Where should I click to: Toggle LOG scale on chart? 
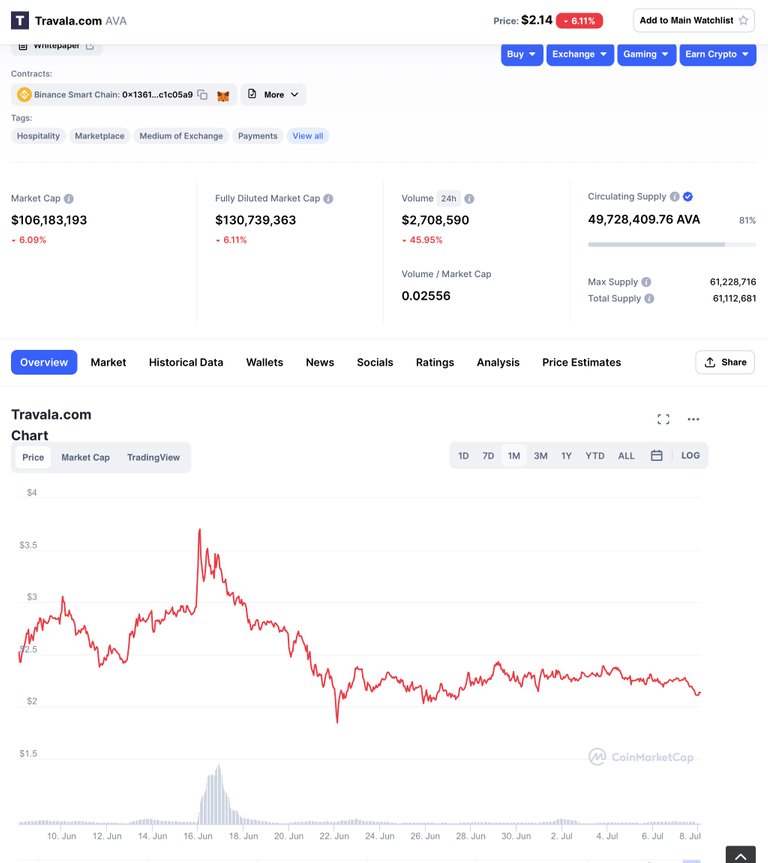pos(690,456)
